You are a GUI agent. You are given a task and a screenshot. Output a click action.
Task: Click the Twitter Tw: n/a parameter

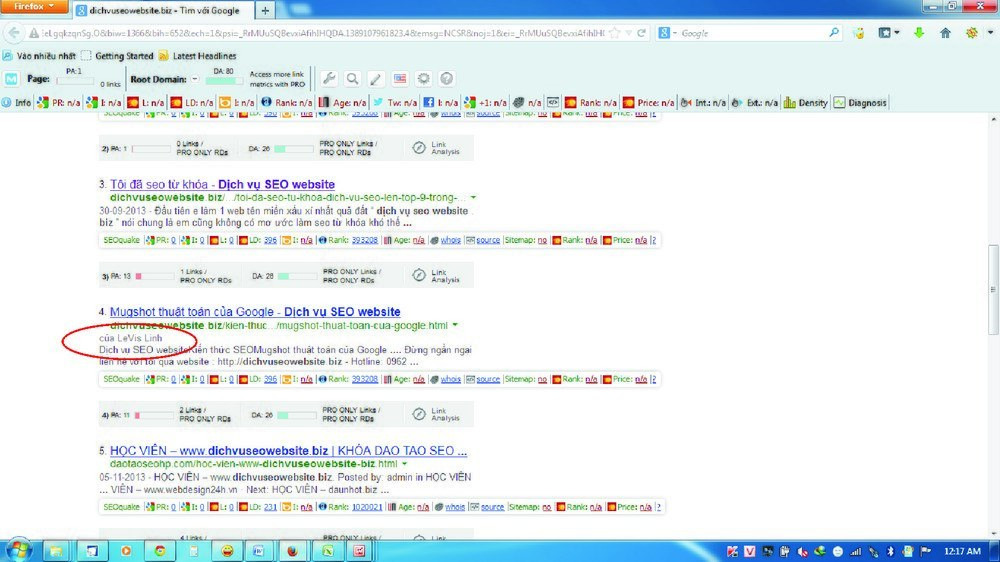(x=395, y=103)
